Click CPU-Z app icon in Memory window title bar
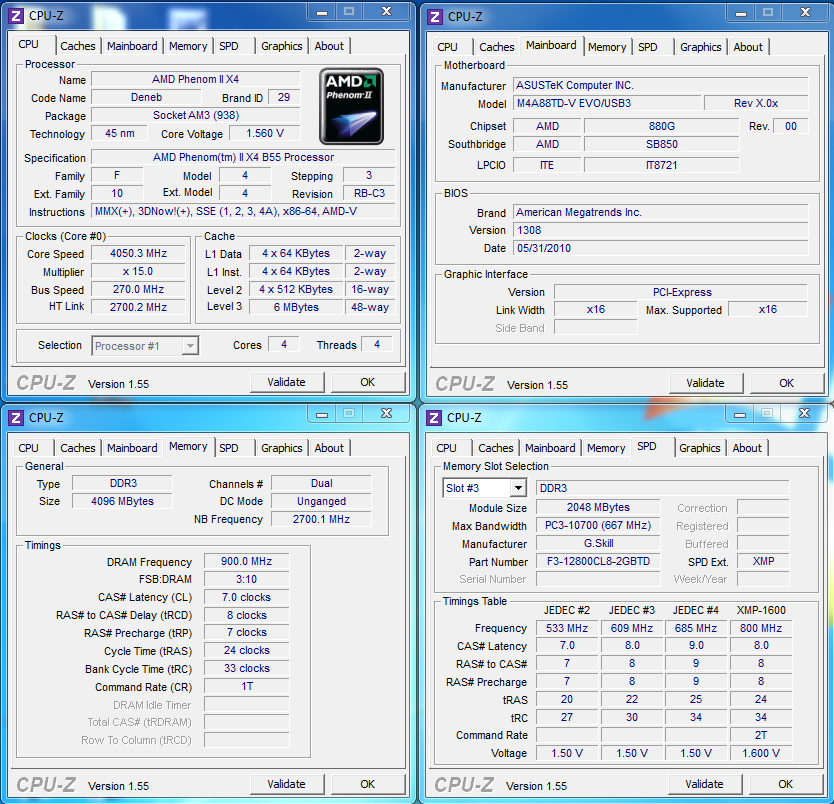Viewport: 834px width, 804px height. [16, 418]
